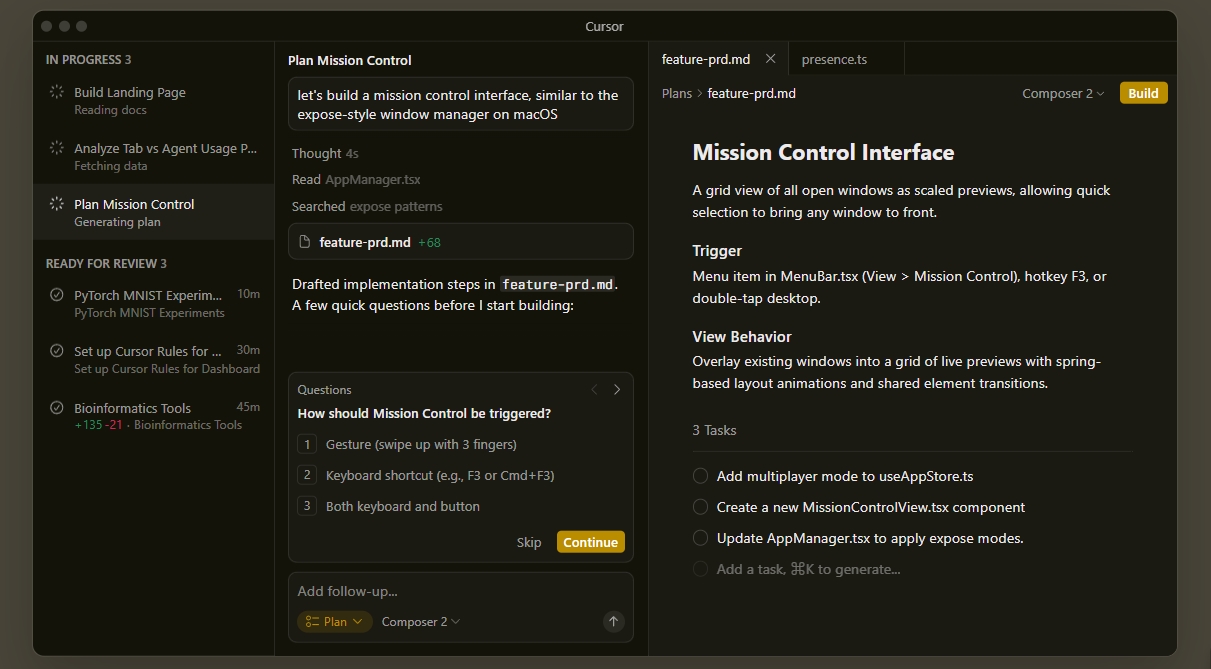
Task: Check the Create MissionControlView.tsx task circle
Action: click(x=700, y=507)
